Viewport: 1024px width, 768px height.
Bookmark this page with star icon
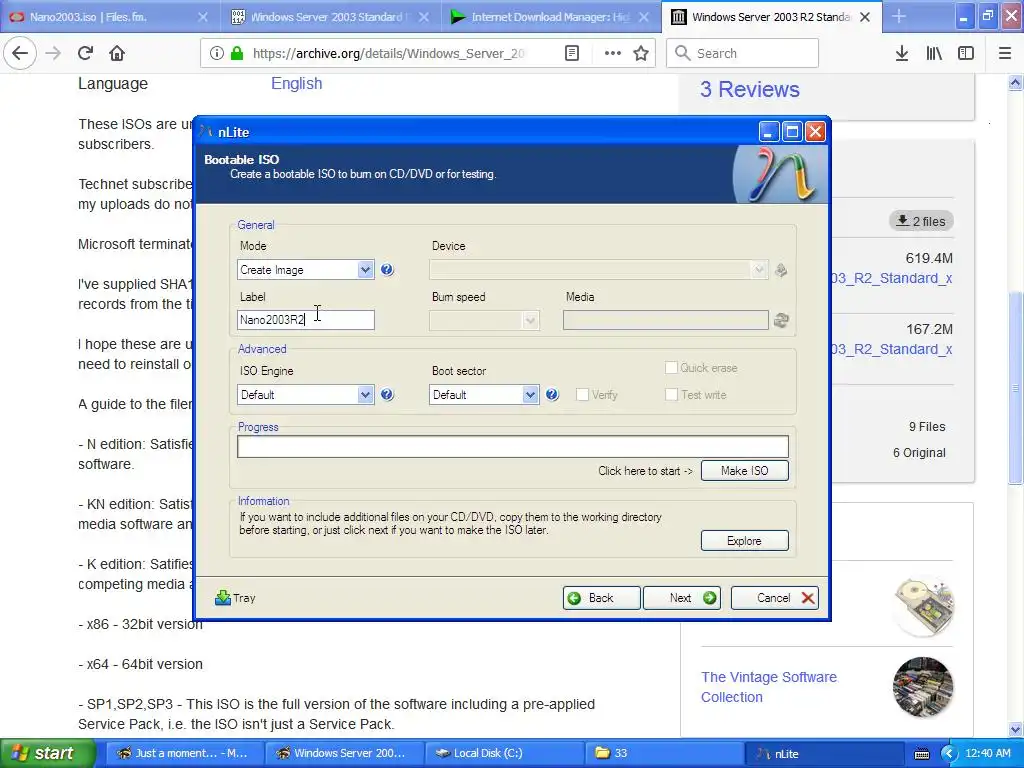[641, 53]
